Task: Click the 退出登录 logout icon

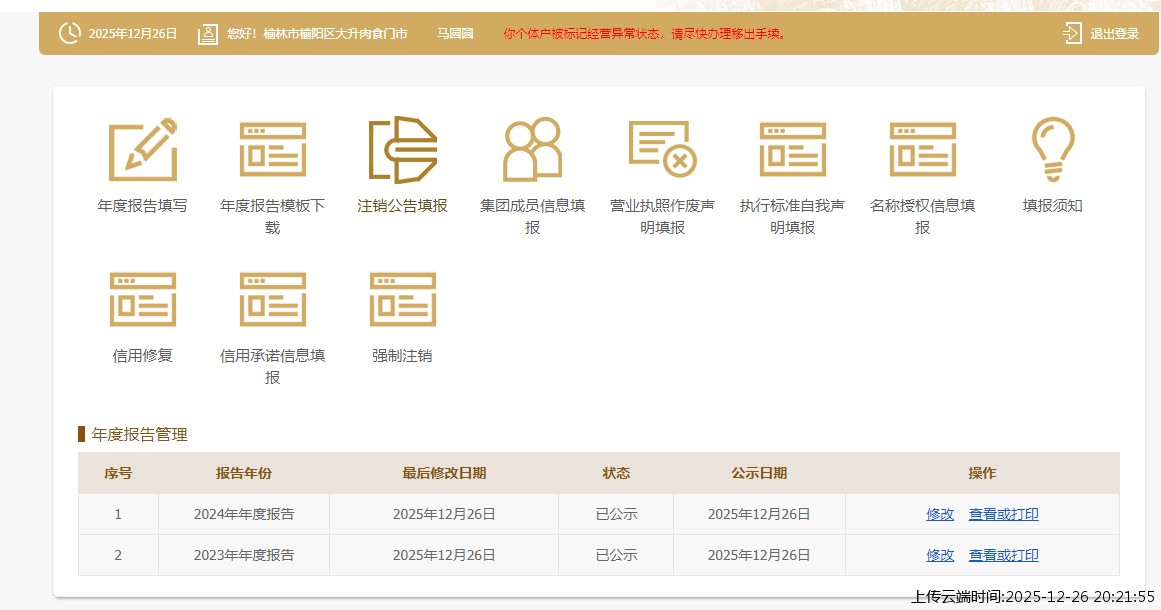Action: (1070, 32)
